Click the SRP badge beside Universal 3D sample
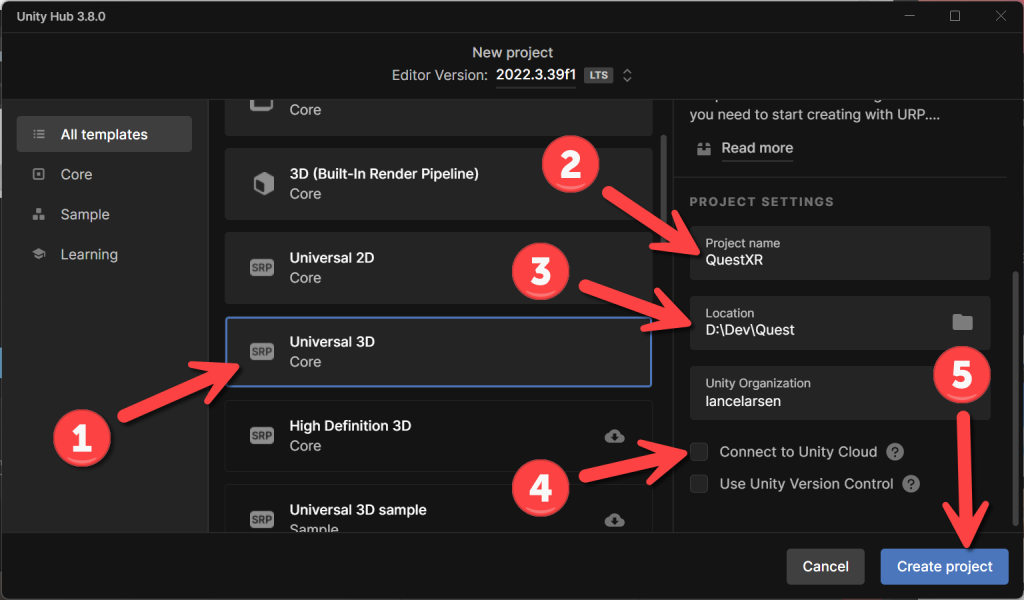 [x=262, y=520]
